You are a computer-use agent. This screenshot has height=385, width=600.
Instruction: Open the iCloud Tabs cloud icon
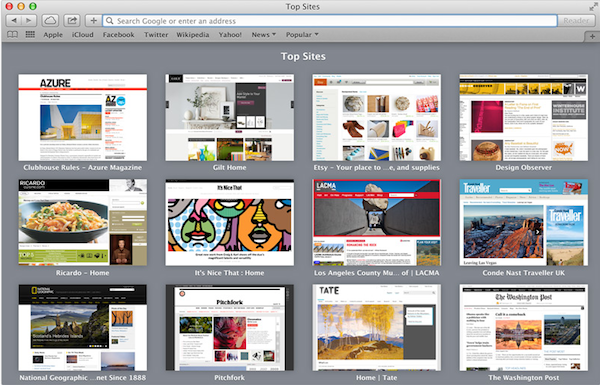pyautogui.click(x=50, y=21)
